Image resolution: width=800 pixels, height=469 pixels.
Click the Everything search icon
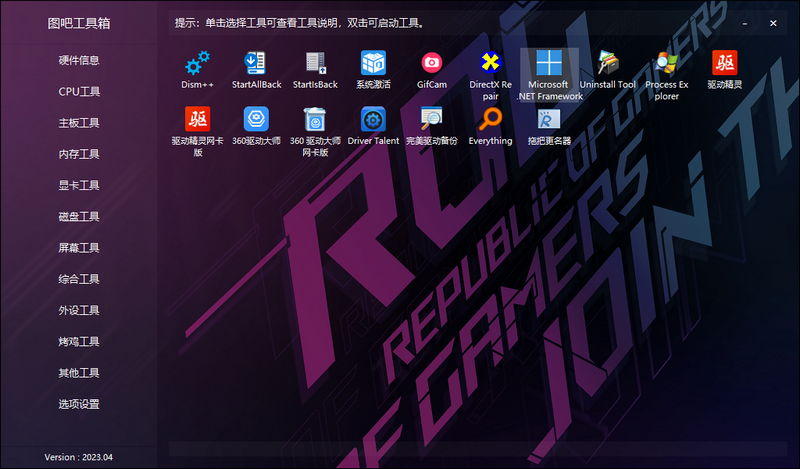[490, 119]
